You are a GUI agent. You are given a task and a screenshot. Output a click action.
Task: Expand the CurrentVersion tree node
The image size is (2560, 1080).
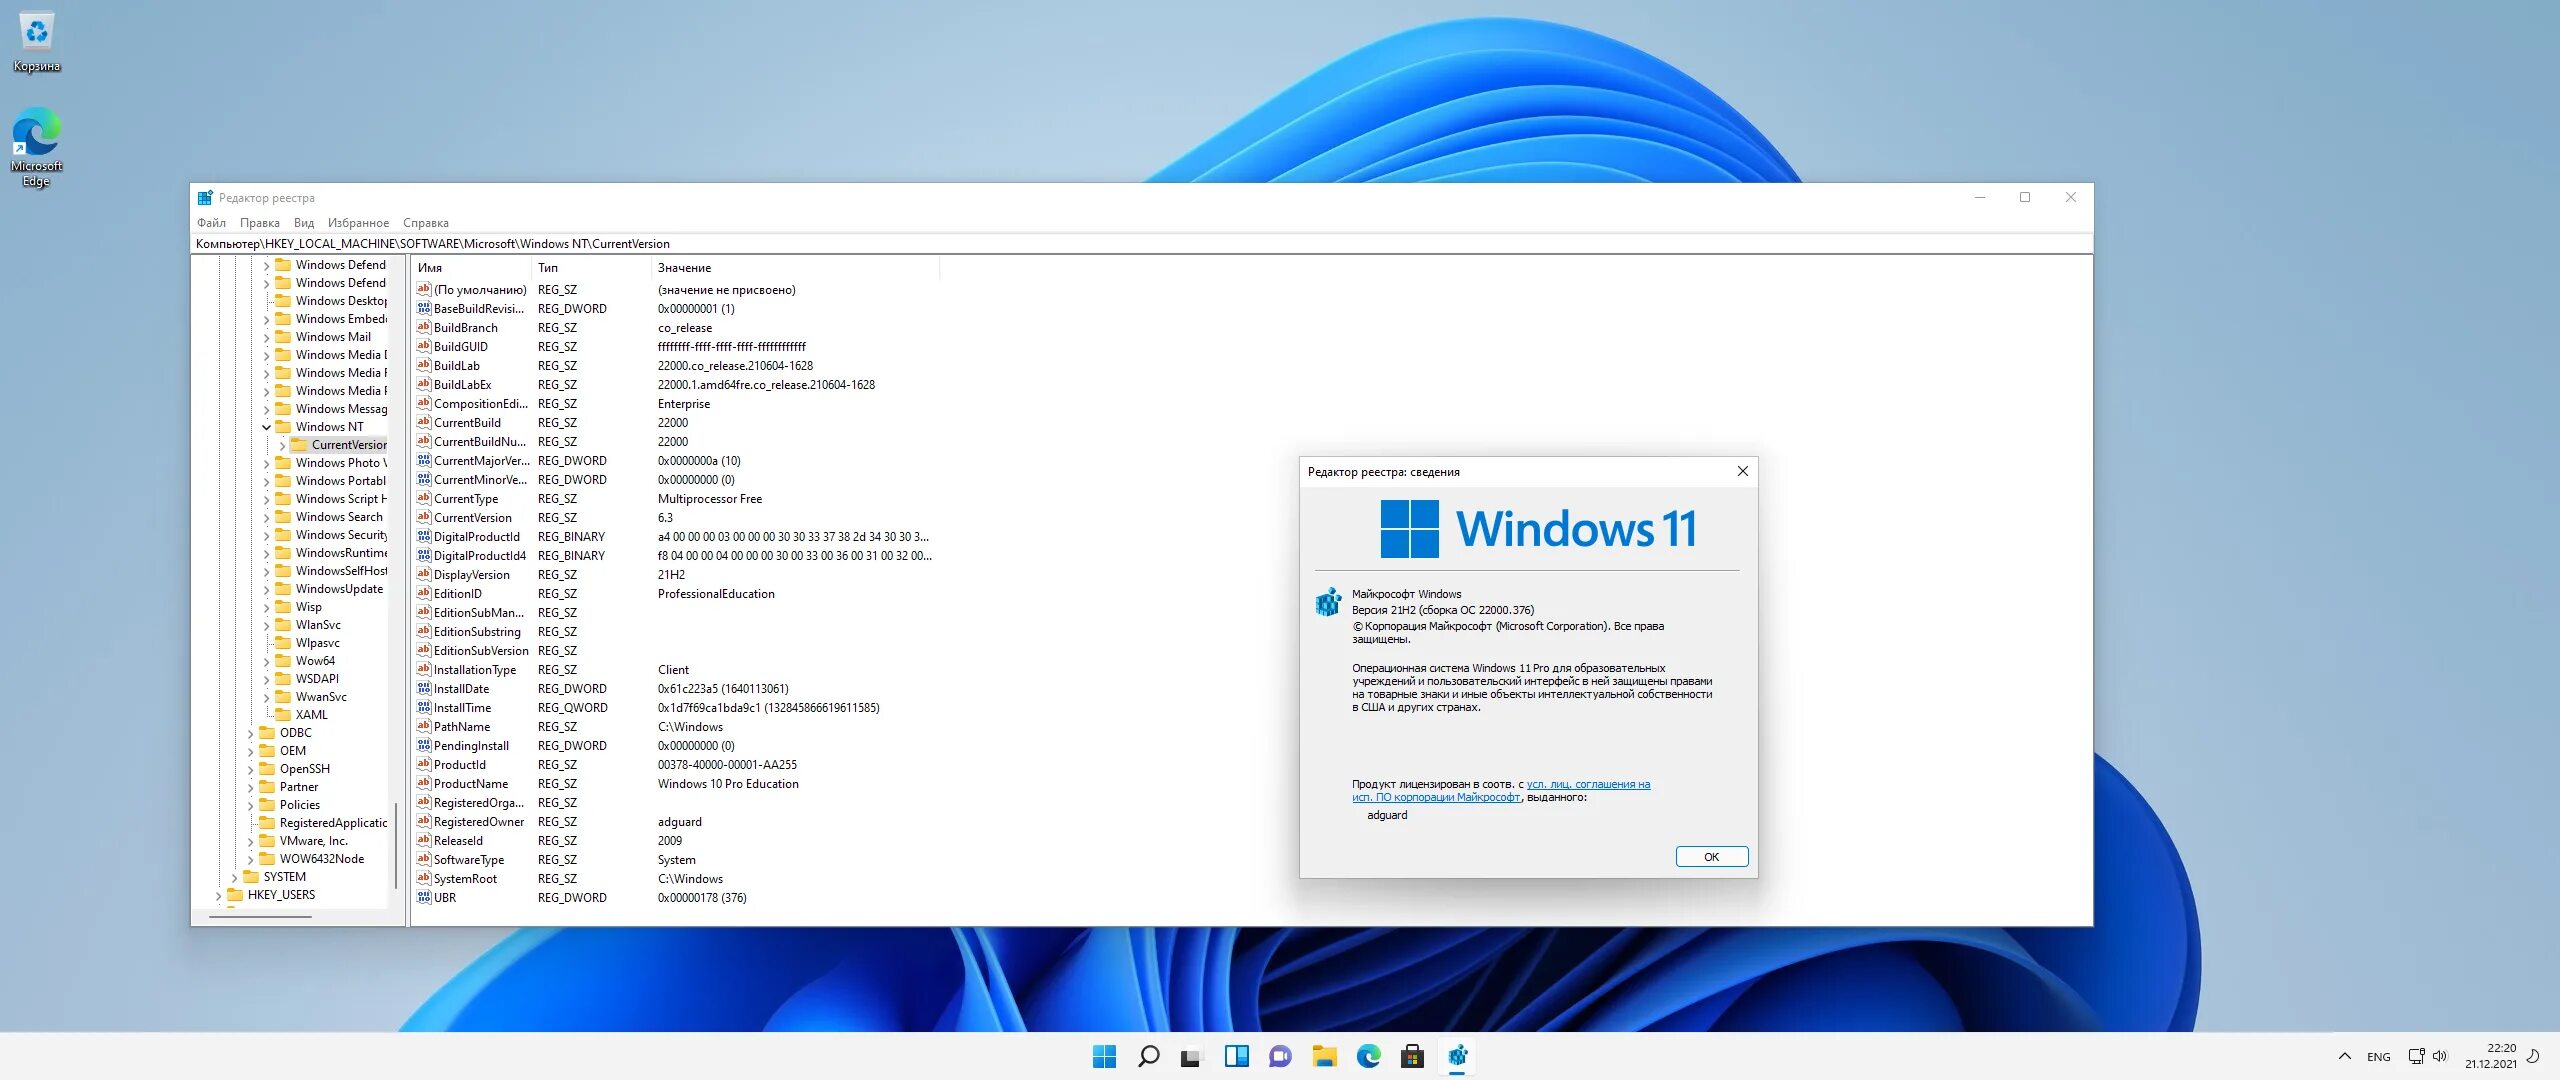pos(282,444)
